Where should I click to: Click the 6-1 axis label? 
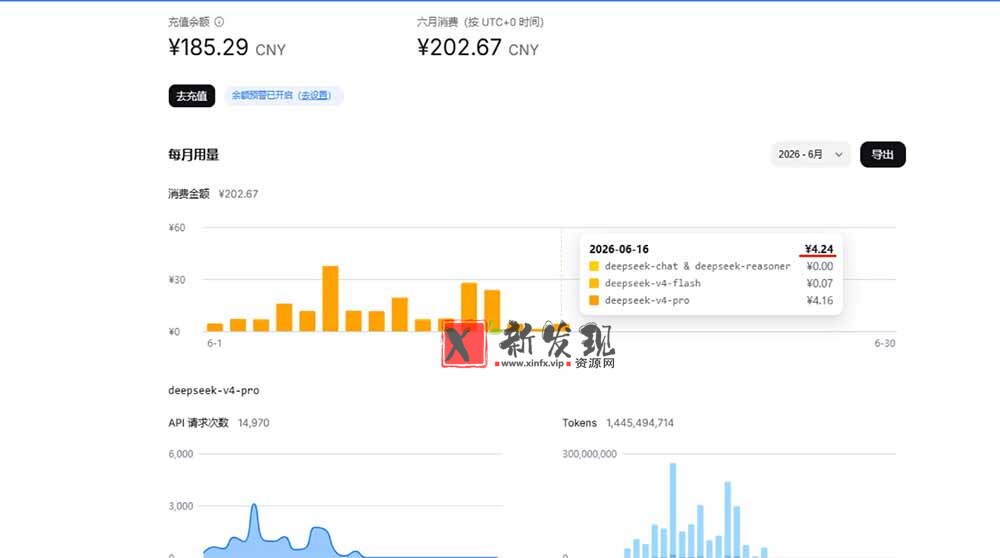pyautogui.click(x=214, y=343)
